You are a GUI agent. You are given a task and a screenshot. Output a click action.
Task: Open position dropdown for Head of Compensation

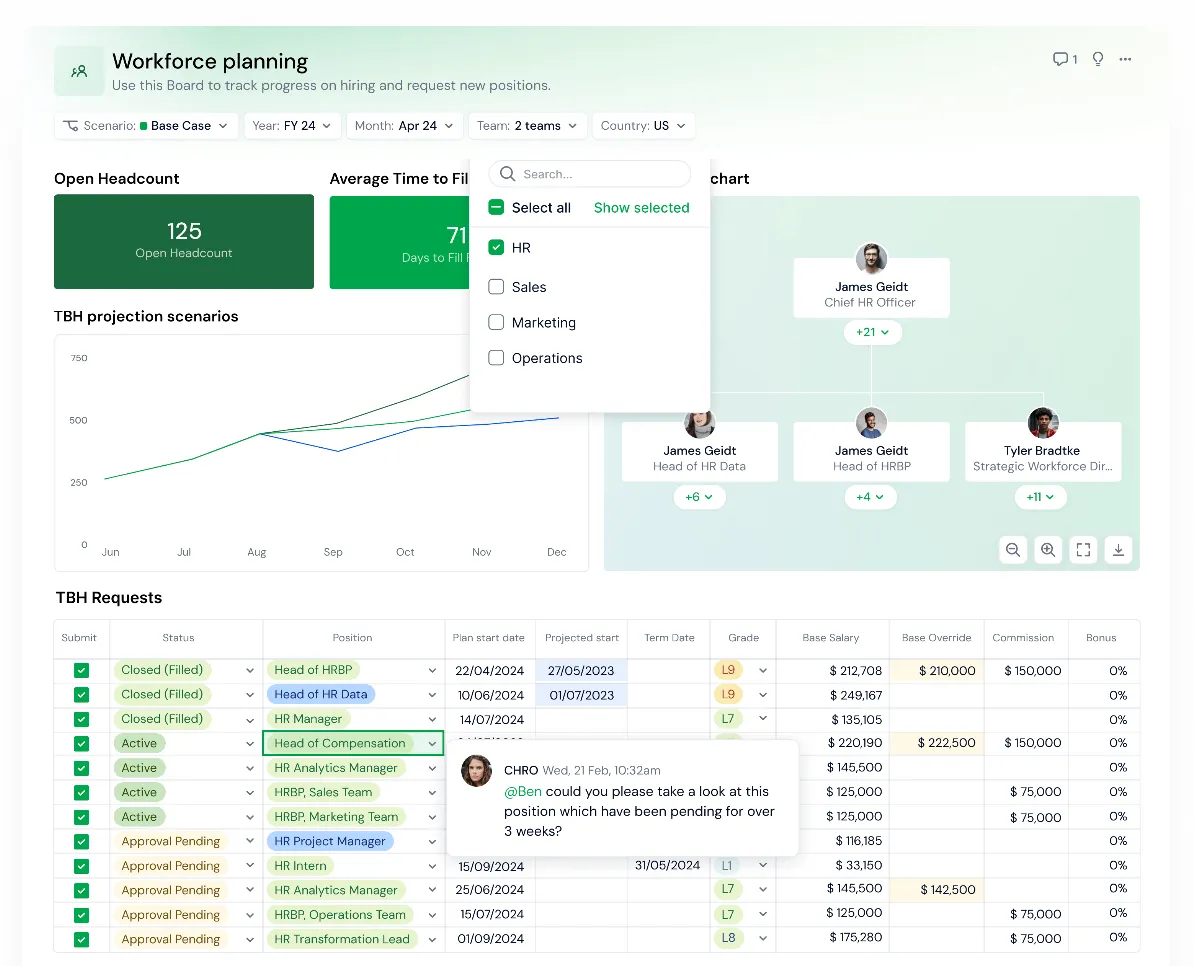[432, 744]
